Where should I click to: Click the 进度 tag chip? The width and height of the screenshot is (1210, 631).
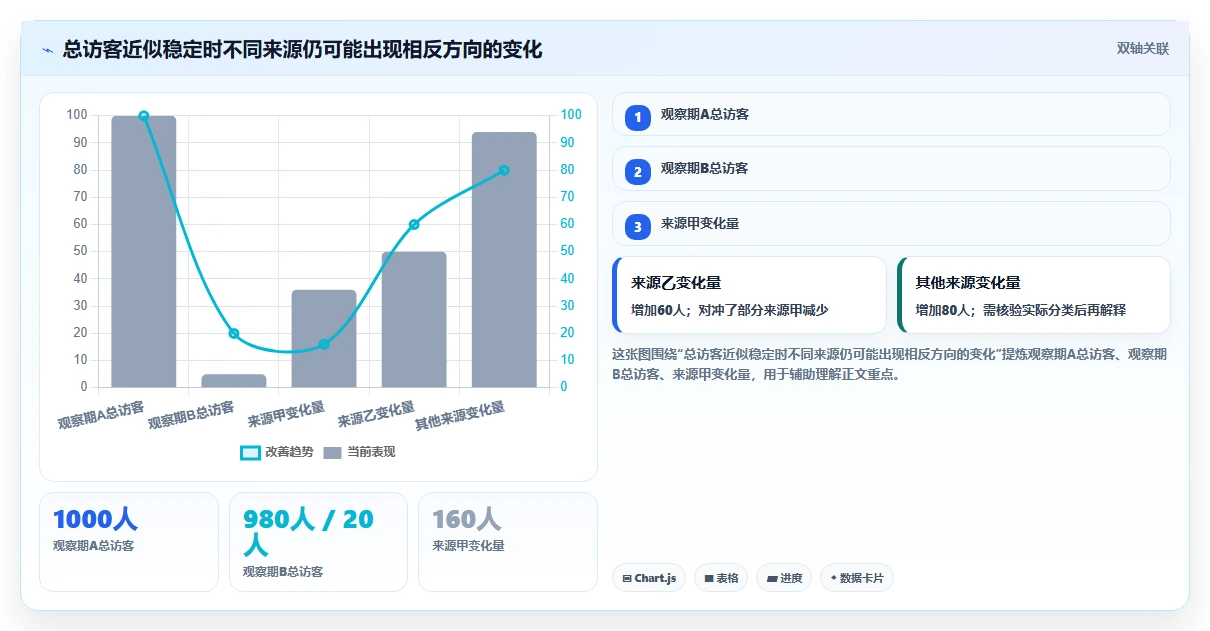tap(784, 578)
